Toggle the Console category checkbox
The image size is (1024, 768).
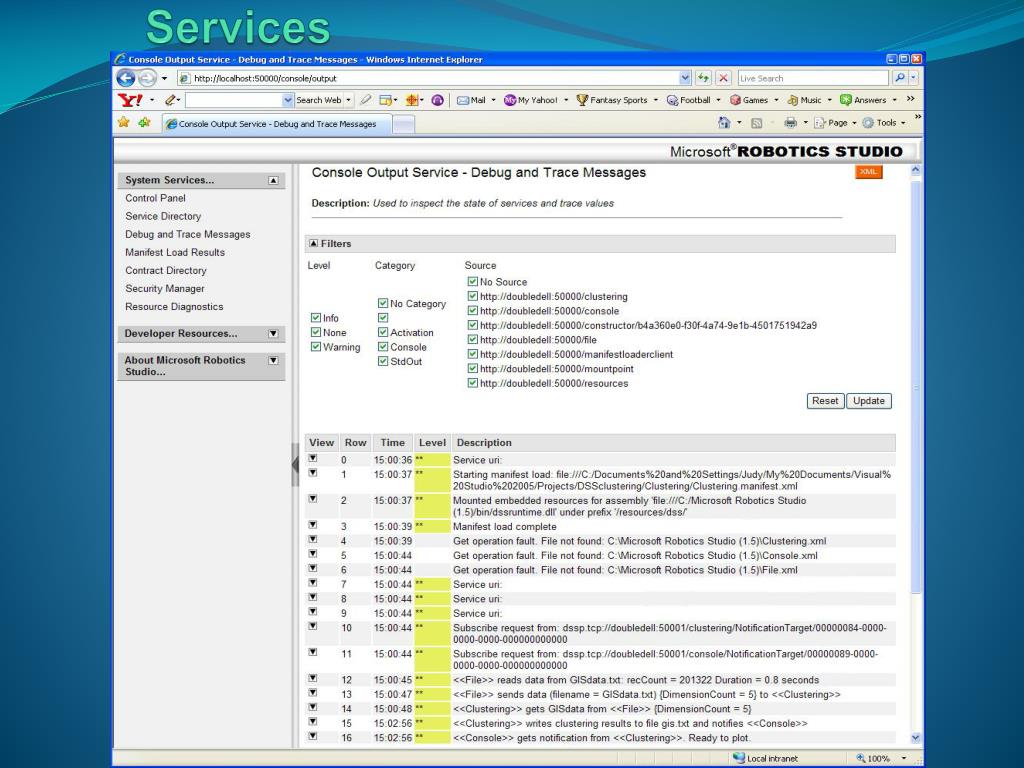(x=383, y=347)
